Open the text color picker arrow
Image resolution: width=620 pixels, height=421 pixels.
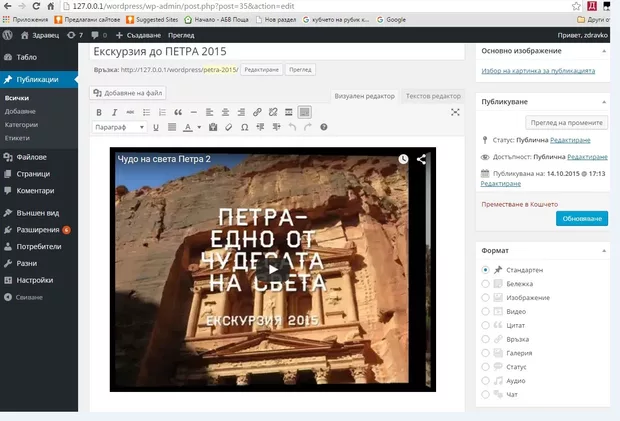tap(200, 127)
